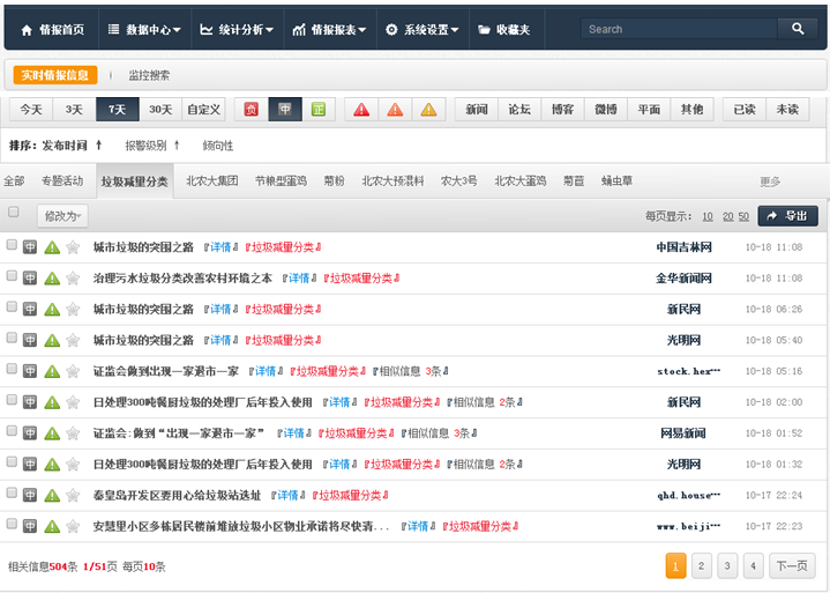Viewport: 830px width, 594px height.
Task: Open the 系统设置 dropdown menu
Action: pos(422,30)
